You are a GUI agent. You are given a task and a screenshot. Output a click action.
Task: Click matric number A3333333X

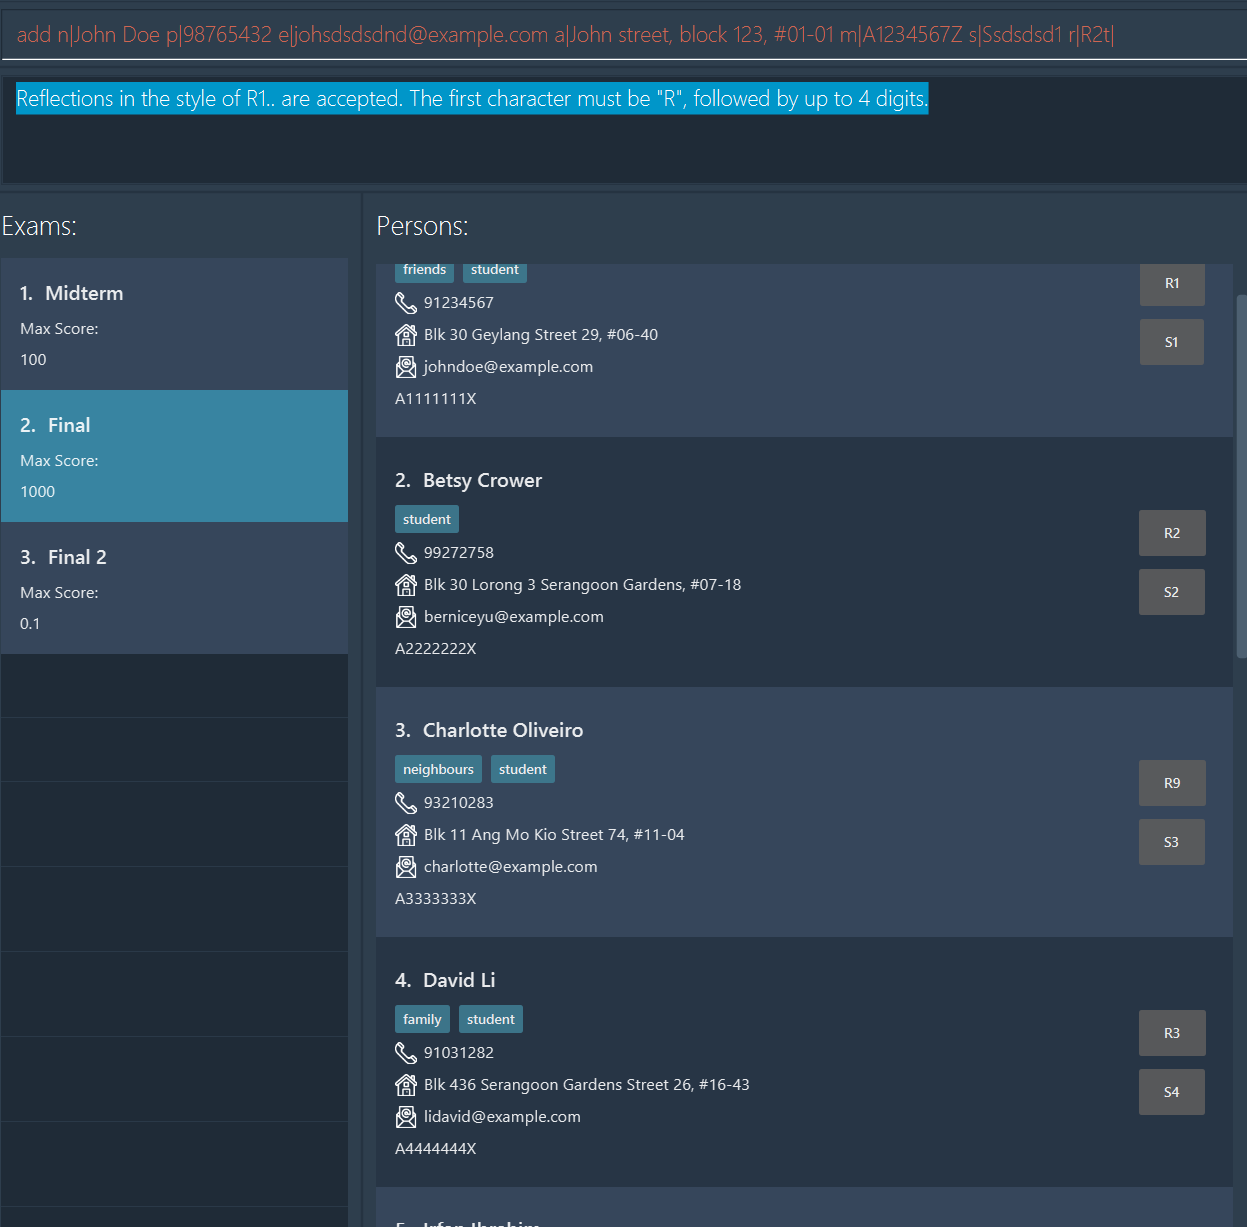(436, 899)
